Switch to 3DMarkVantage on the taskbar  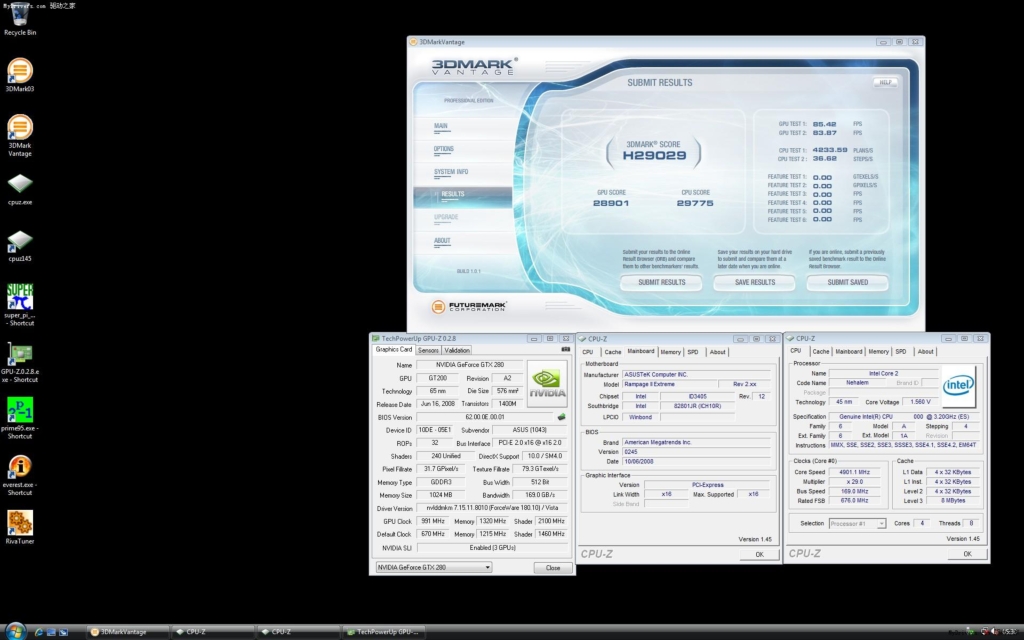127,632
